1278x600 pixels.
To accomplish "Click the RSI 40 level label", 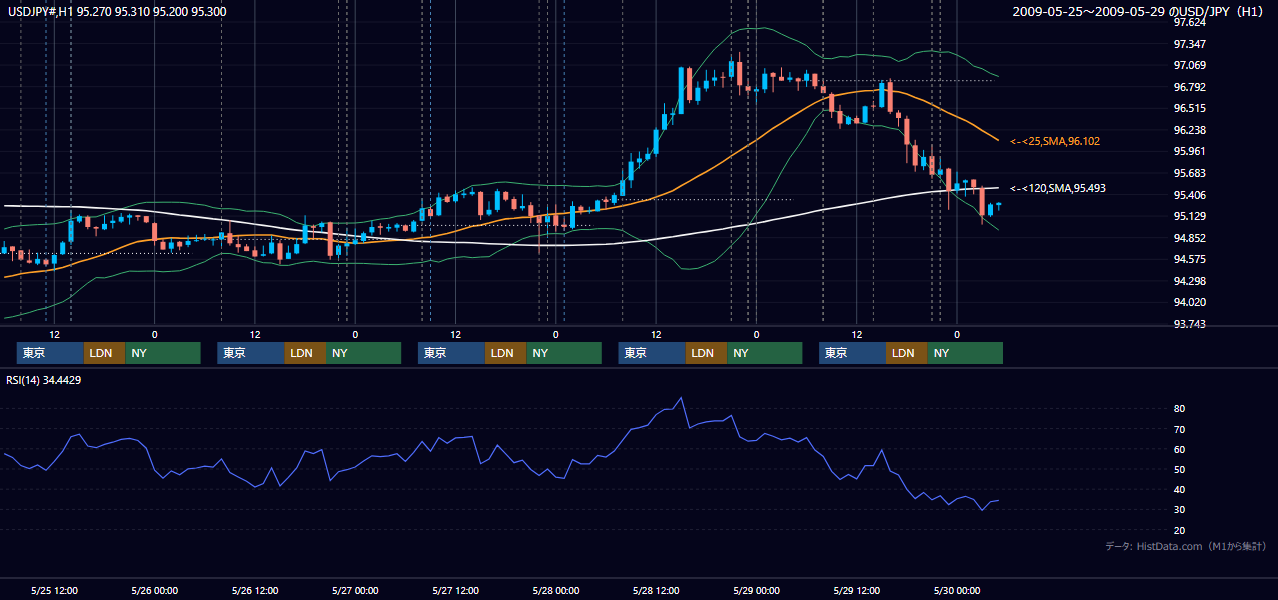I will (1180, 490).
